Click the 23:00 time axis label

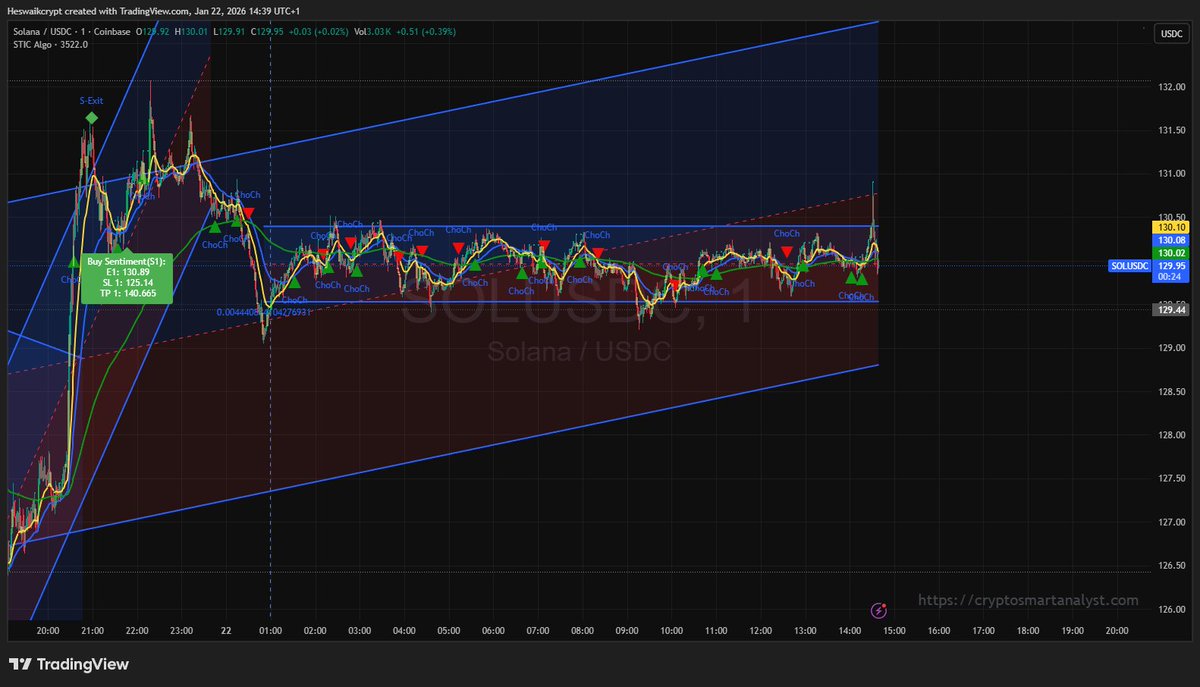pyautogui.click(x=181, y=631)
